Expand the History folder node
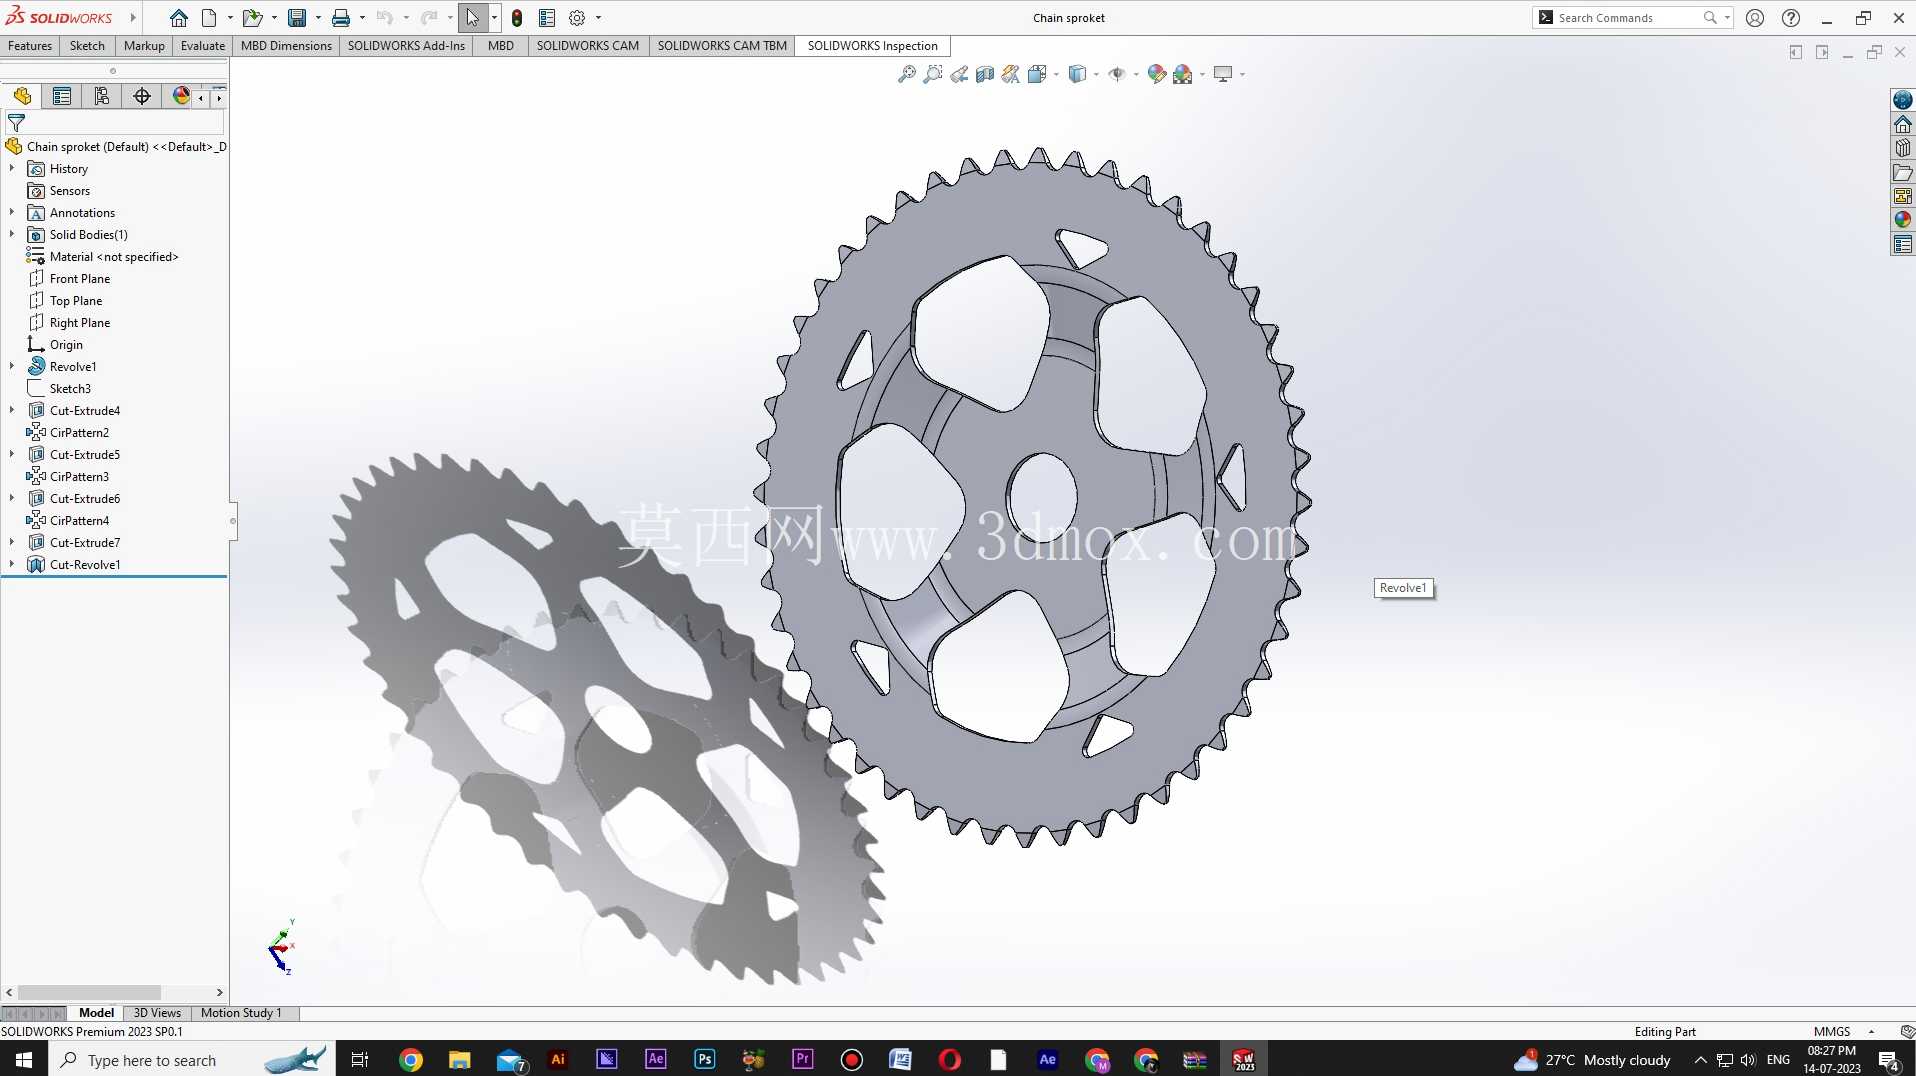This screenshot has height=1076, width=1916. (12, 169)
